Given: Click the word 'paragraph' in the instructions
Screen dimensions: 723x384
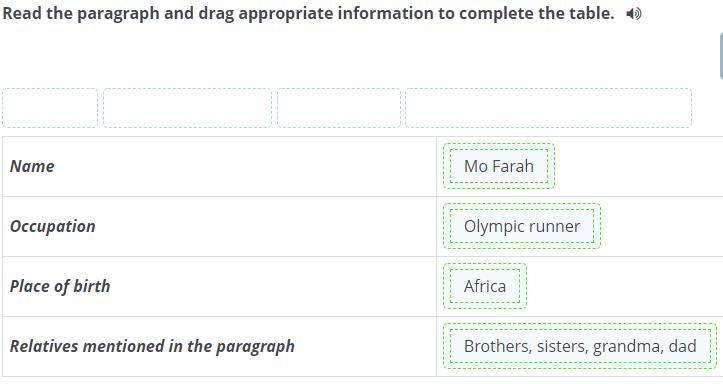Looking at the screenshot, I should tap(118, 13).
